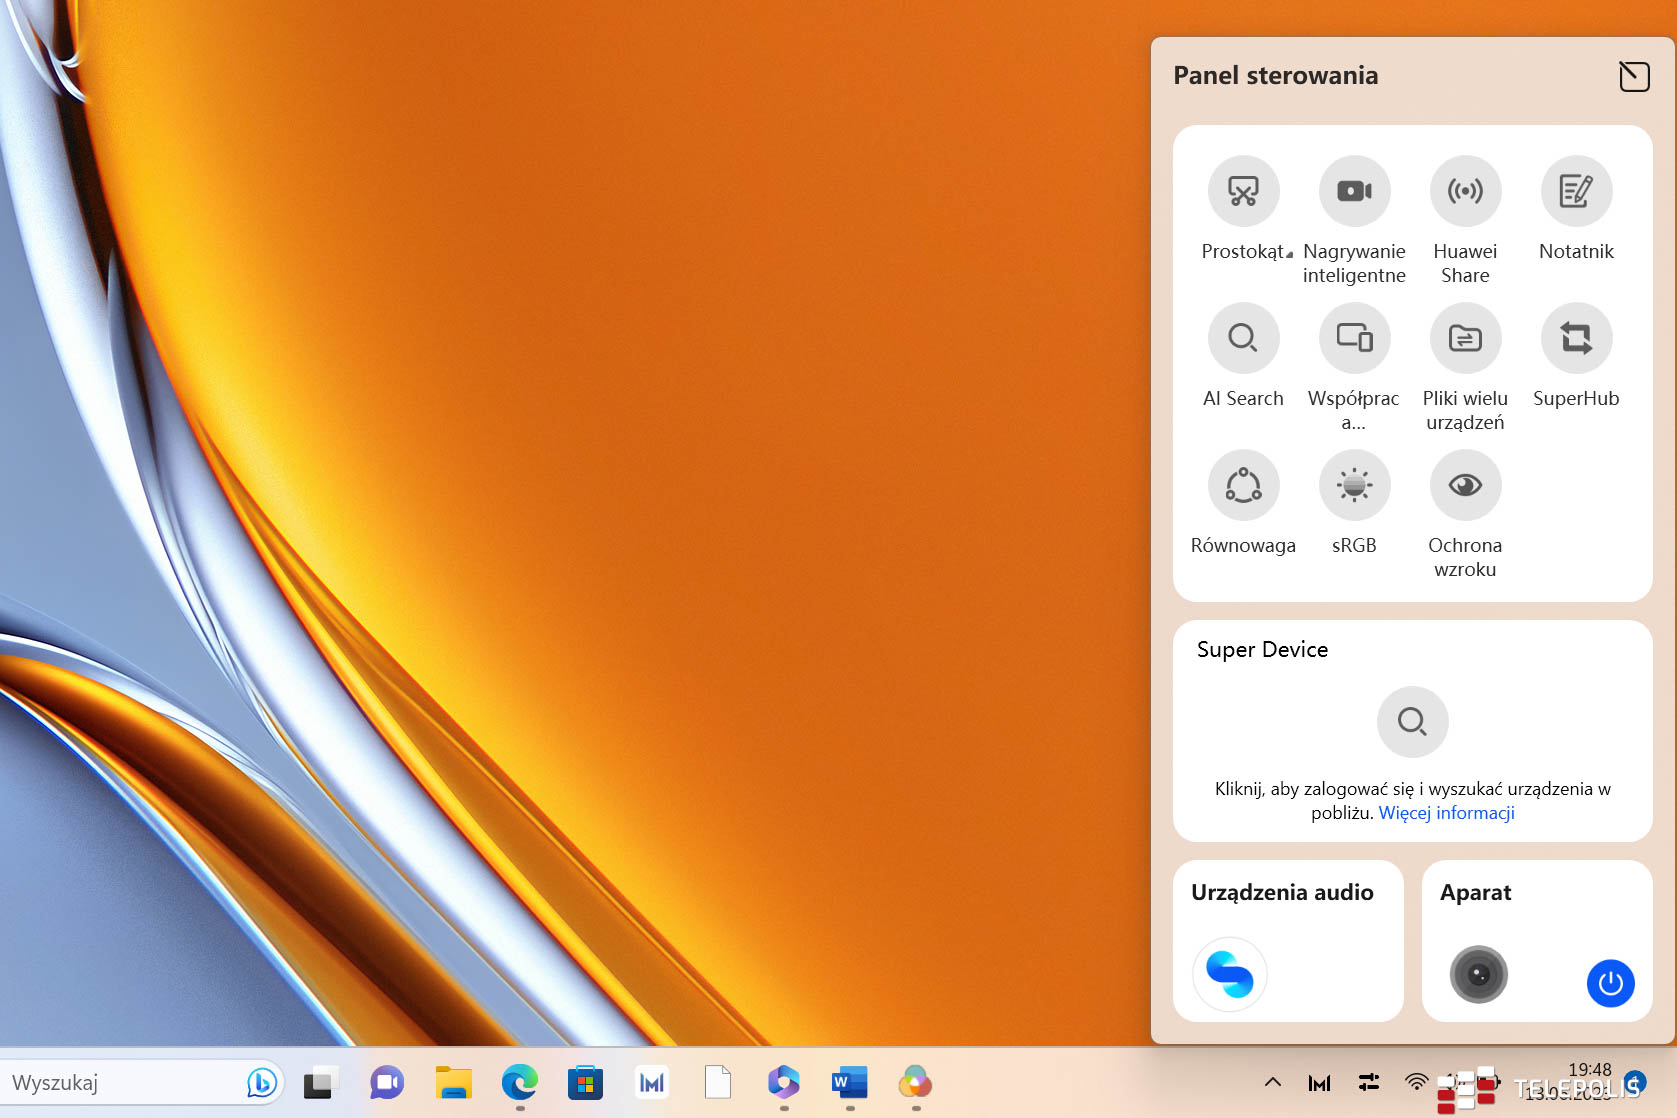This screenshot has height=1118, width=1677.
Task: Expand the Prostokąt screenshot mode arrow
Action: pyautogui.click(x=1290, y=254)
